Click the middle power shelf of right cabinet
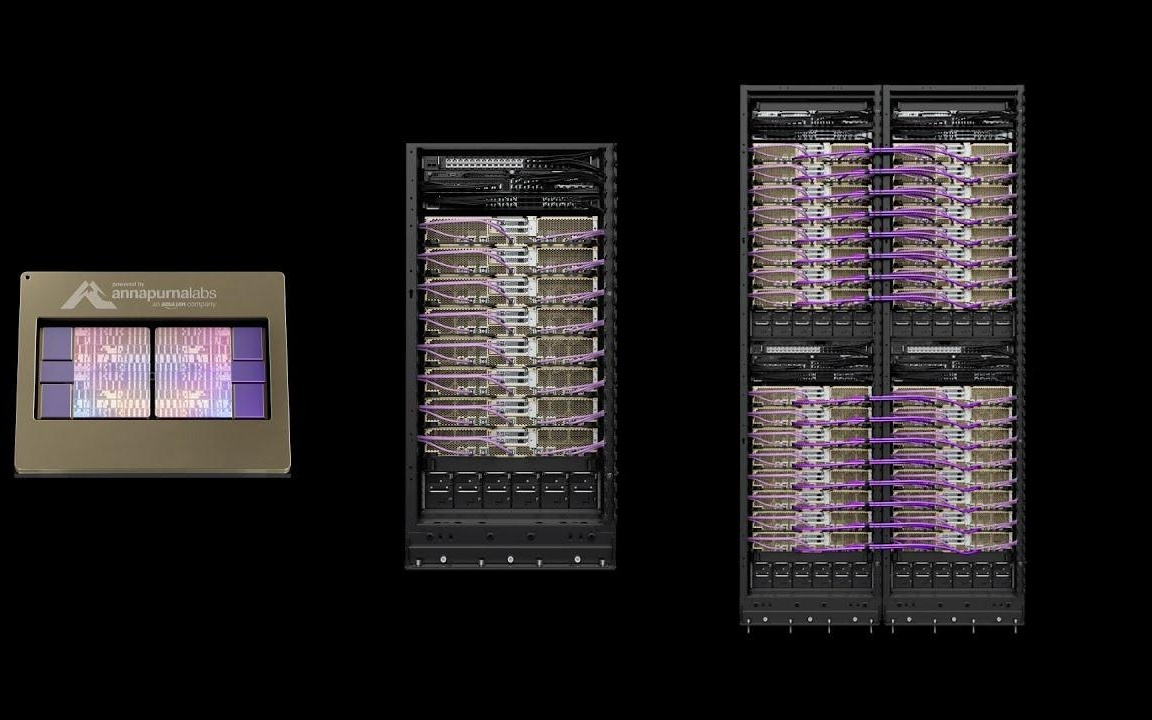 pyautogui.click(x=953, y=324)
